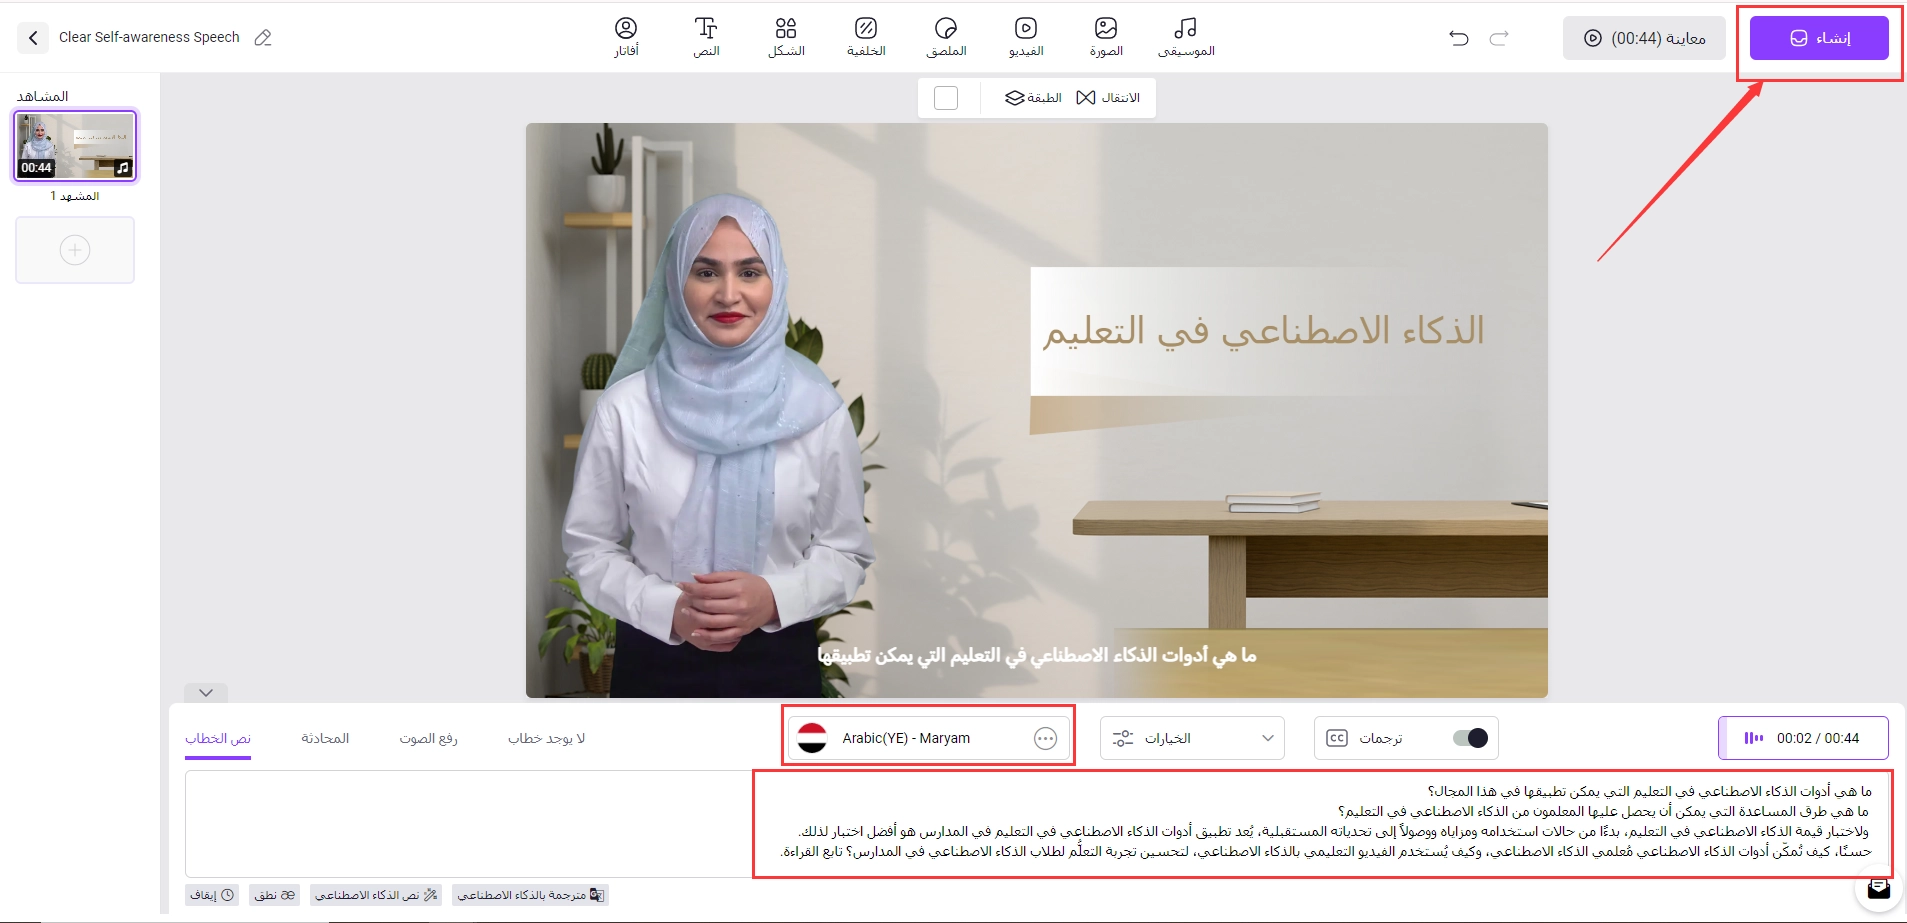Expand the Options (الخيارات) dropdown
The image size is (1907, 923).
tap(1192, 738)
